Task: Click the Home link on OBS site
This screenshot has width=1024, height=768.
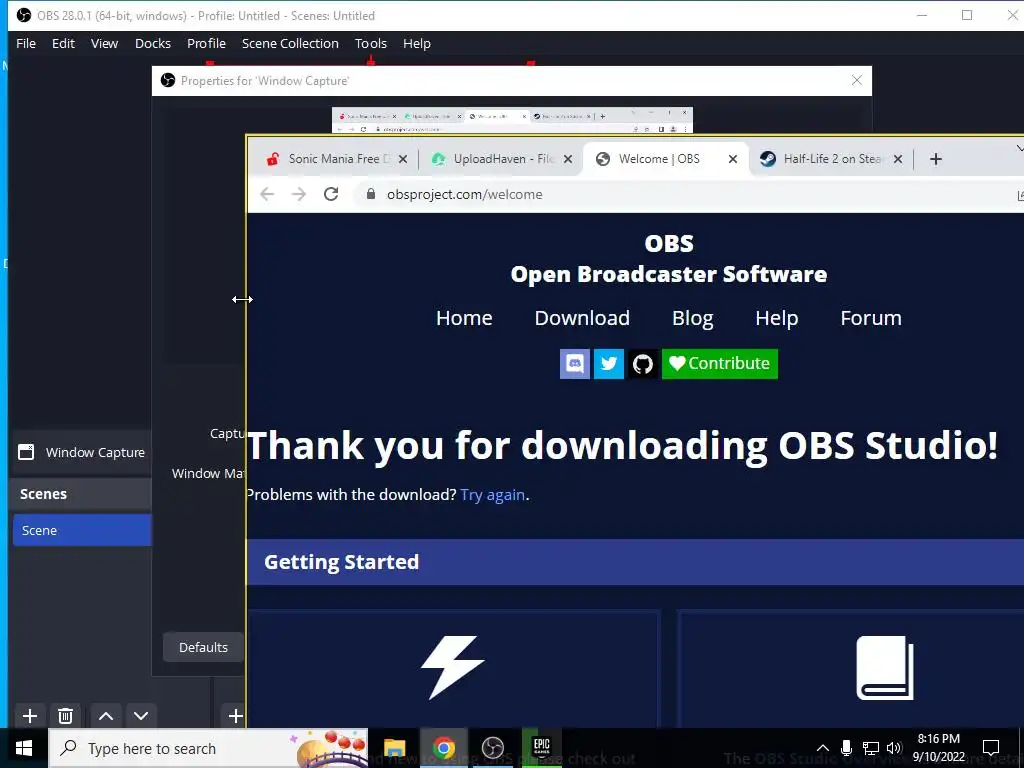Action: point(464,318)
